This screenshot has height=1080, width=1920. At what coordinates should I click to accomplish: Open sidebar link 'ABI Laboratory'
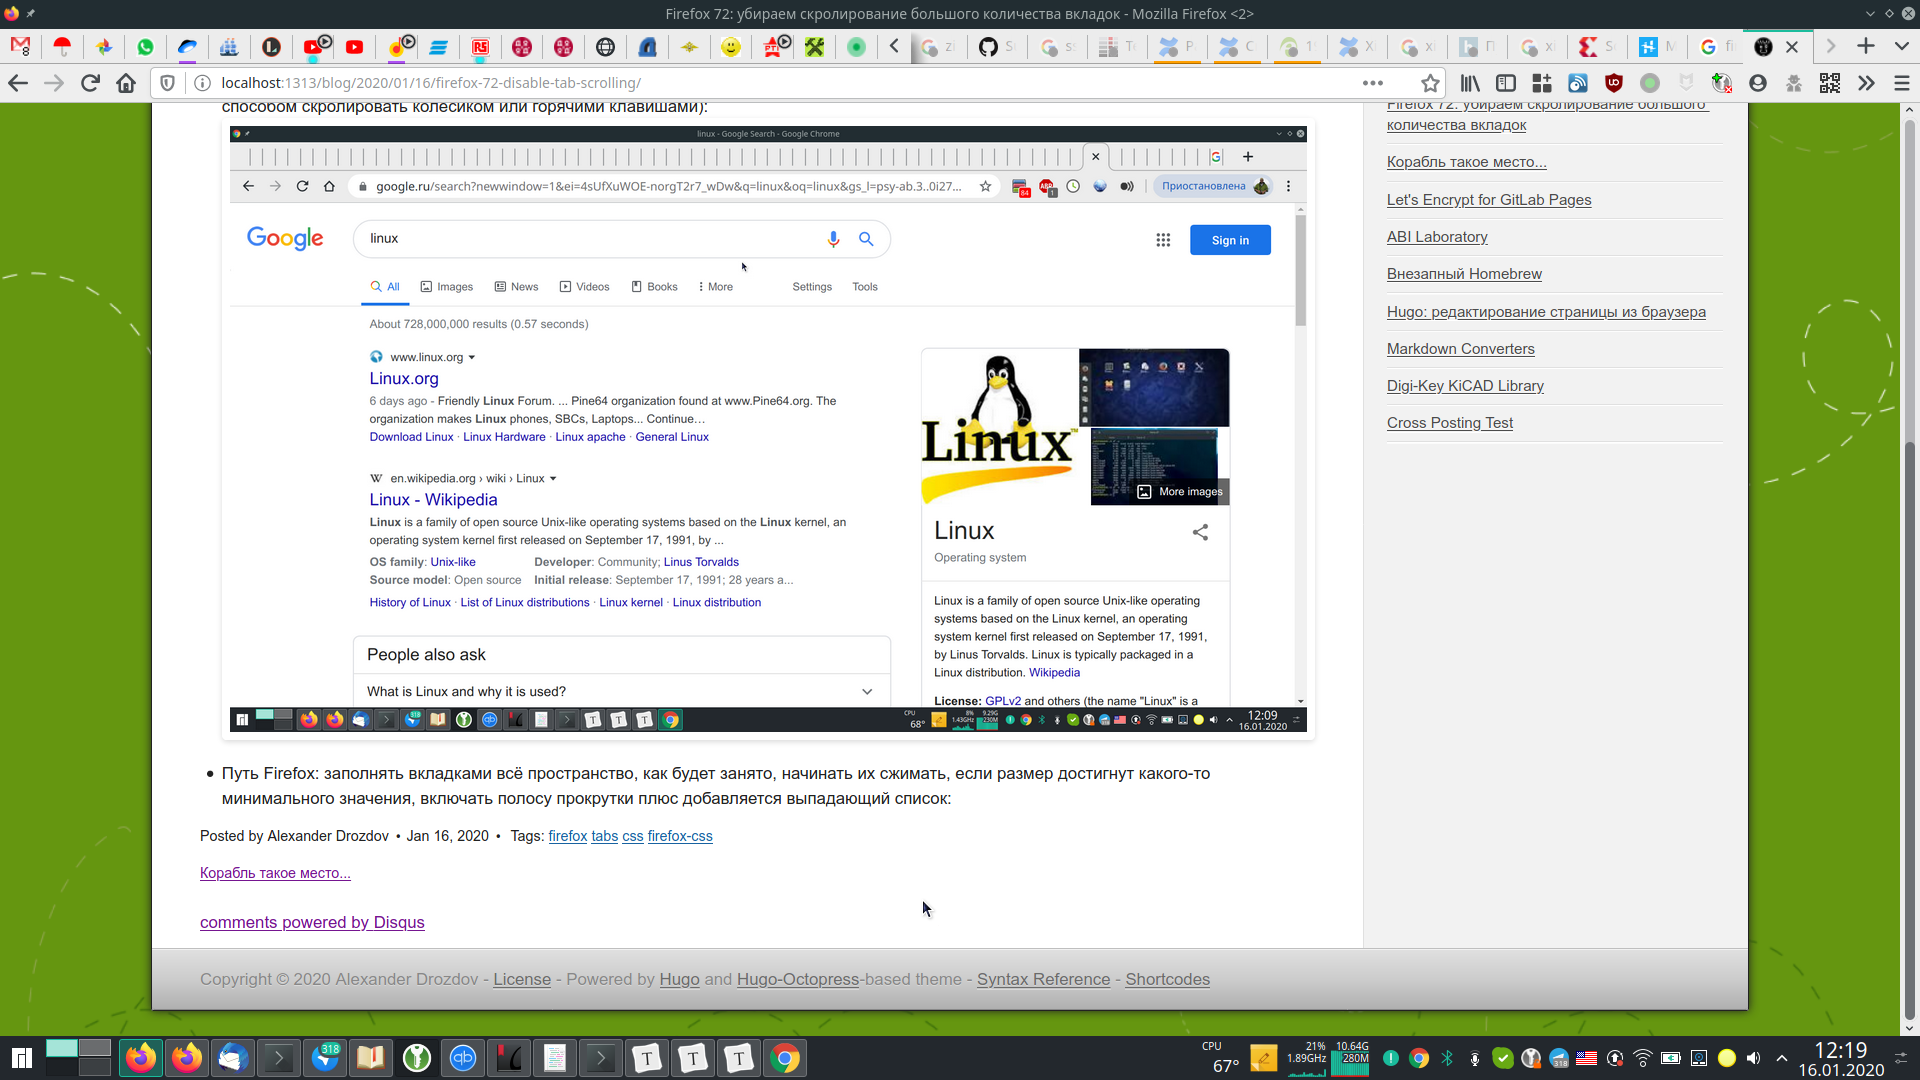click(1437, 236)
